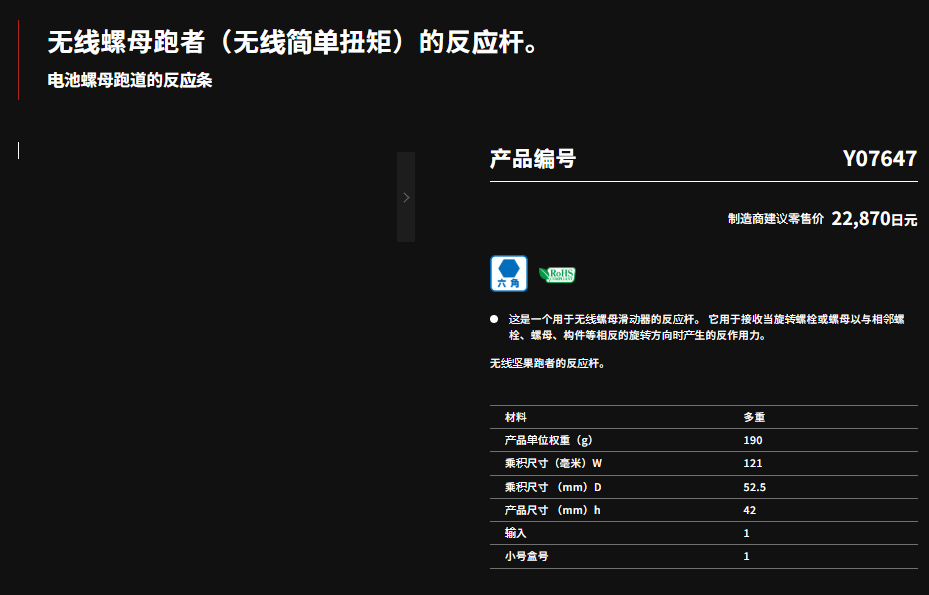Click the blue hexagon 六角 icon
This screenshot has width=929, height=595.
click(508, 273)
